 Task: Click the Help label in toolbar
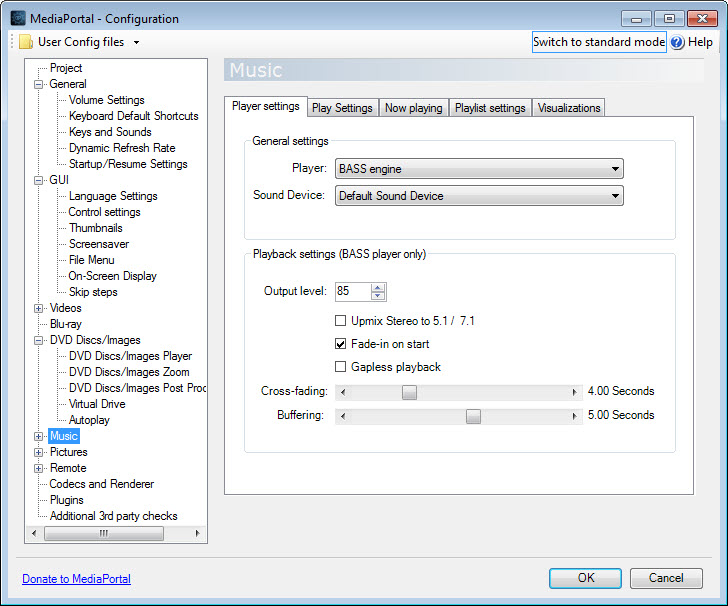pos(700,42)
